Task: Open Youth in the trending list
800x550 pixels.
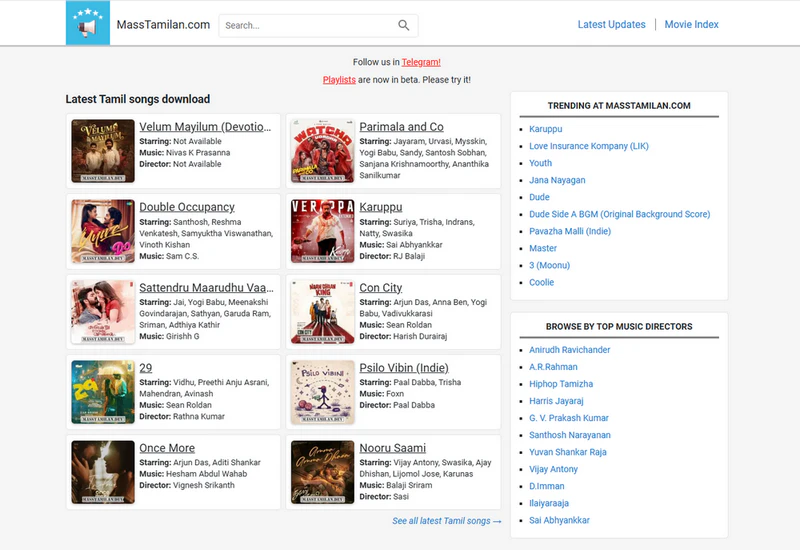Action: [540, 163]
